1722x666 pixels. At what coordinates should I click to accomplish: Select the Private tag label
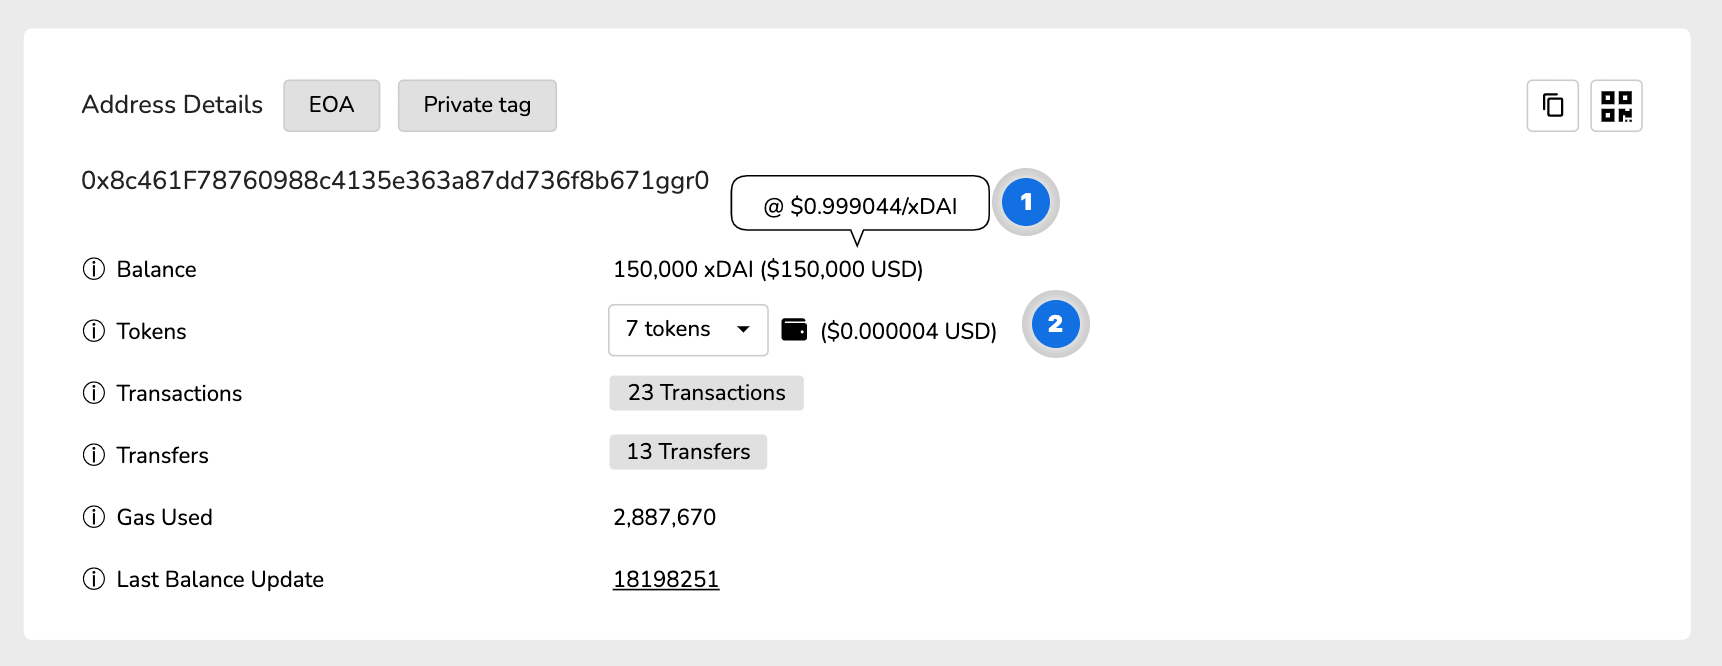point(477,105)
